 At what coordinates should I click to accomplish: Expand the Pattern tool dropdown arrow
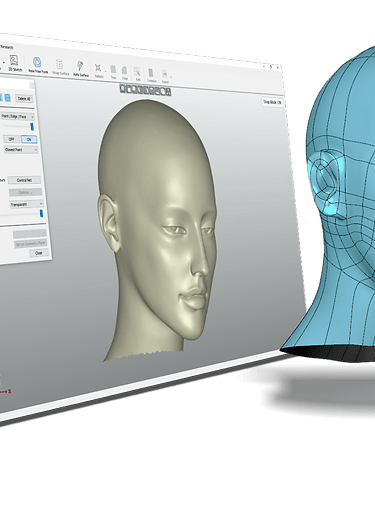[106, 71]
